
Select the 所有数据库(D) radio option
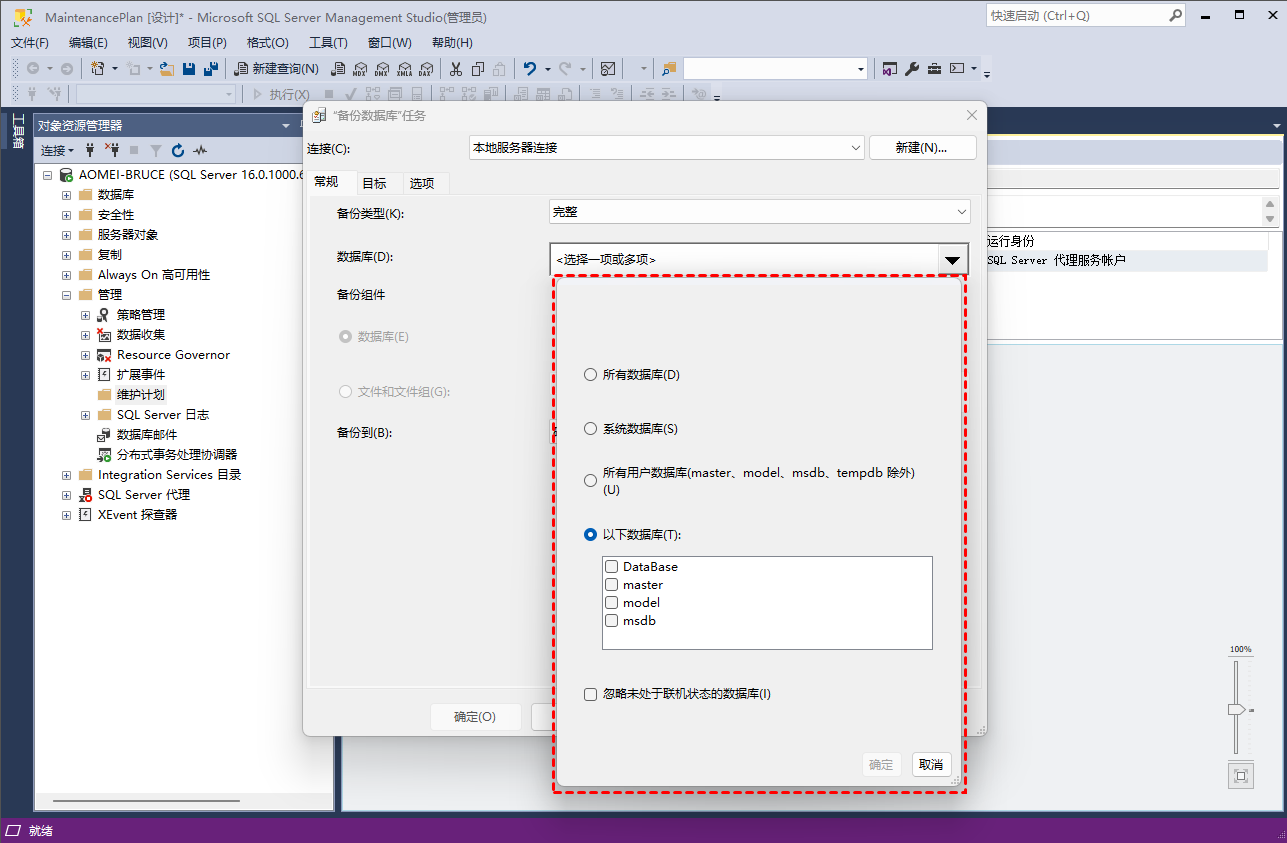point(590,375)
